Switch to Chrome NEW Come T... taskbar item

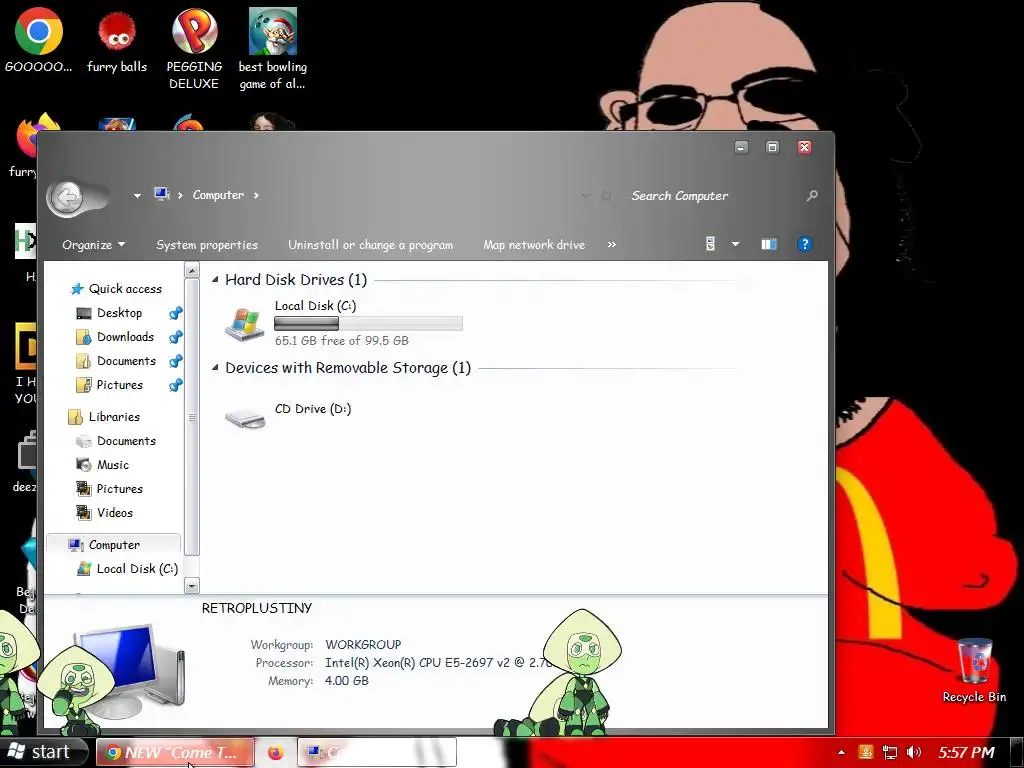tap(175, 752)
